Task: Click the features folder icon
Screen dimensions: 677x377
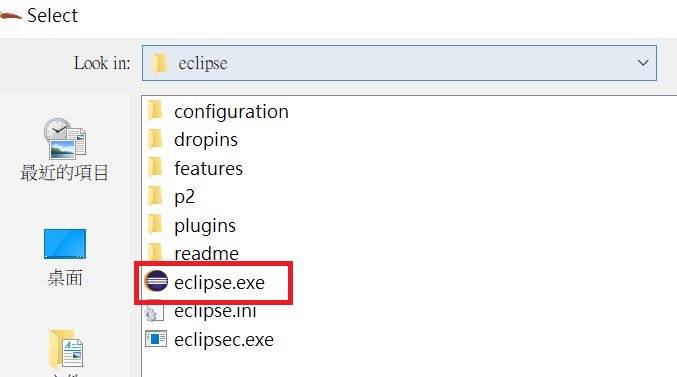Action: [155, 168]
